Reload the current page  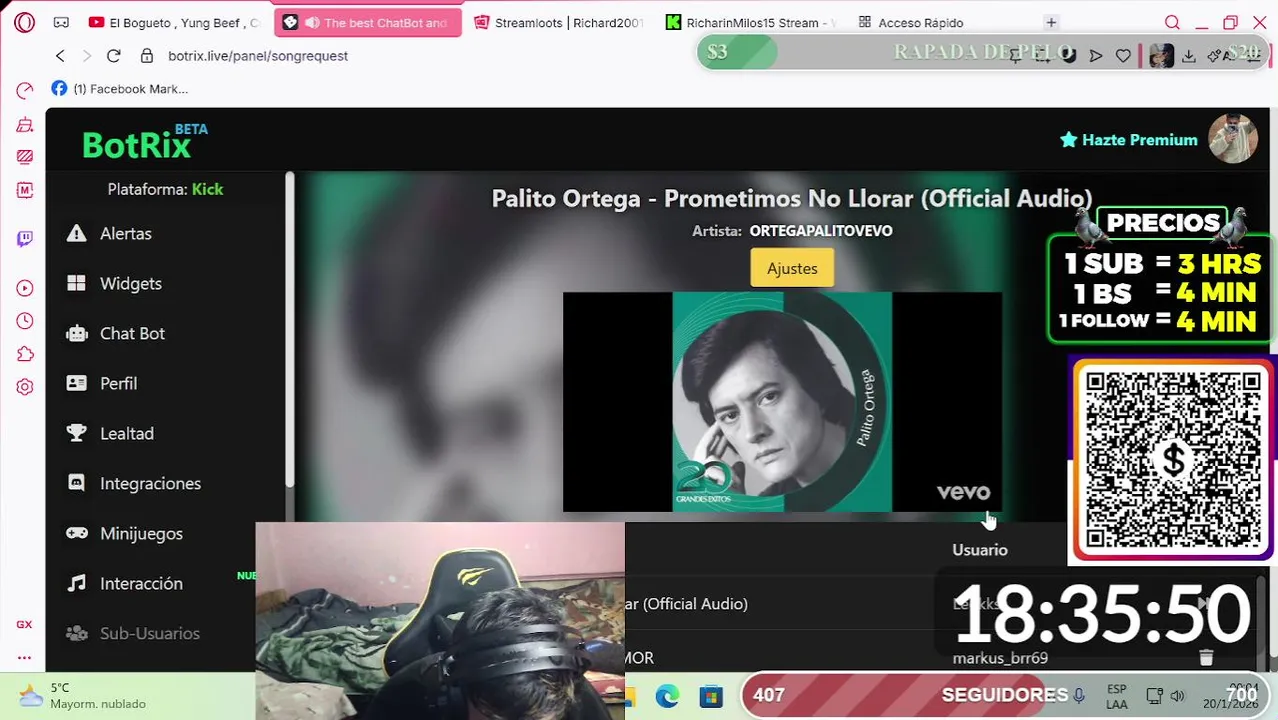pyautogui.click(x=113, y=56)
